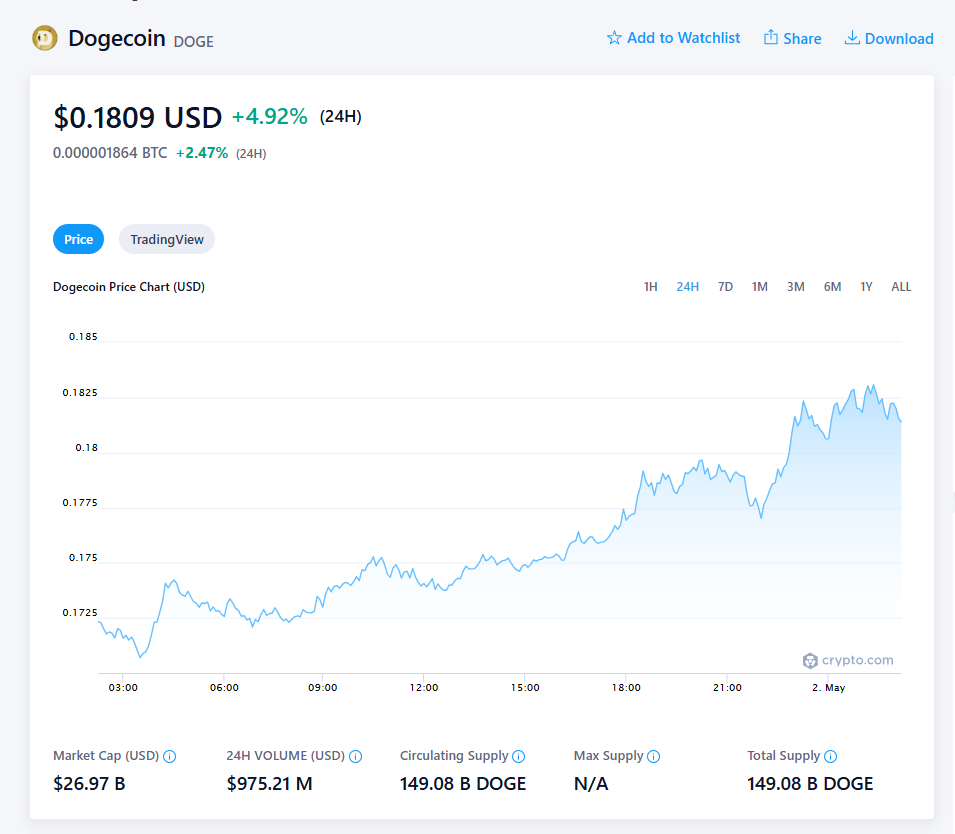
Task: Click the Dogecoin Price Chart (USD) title
Action: coord(129,286)
